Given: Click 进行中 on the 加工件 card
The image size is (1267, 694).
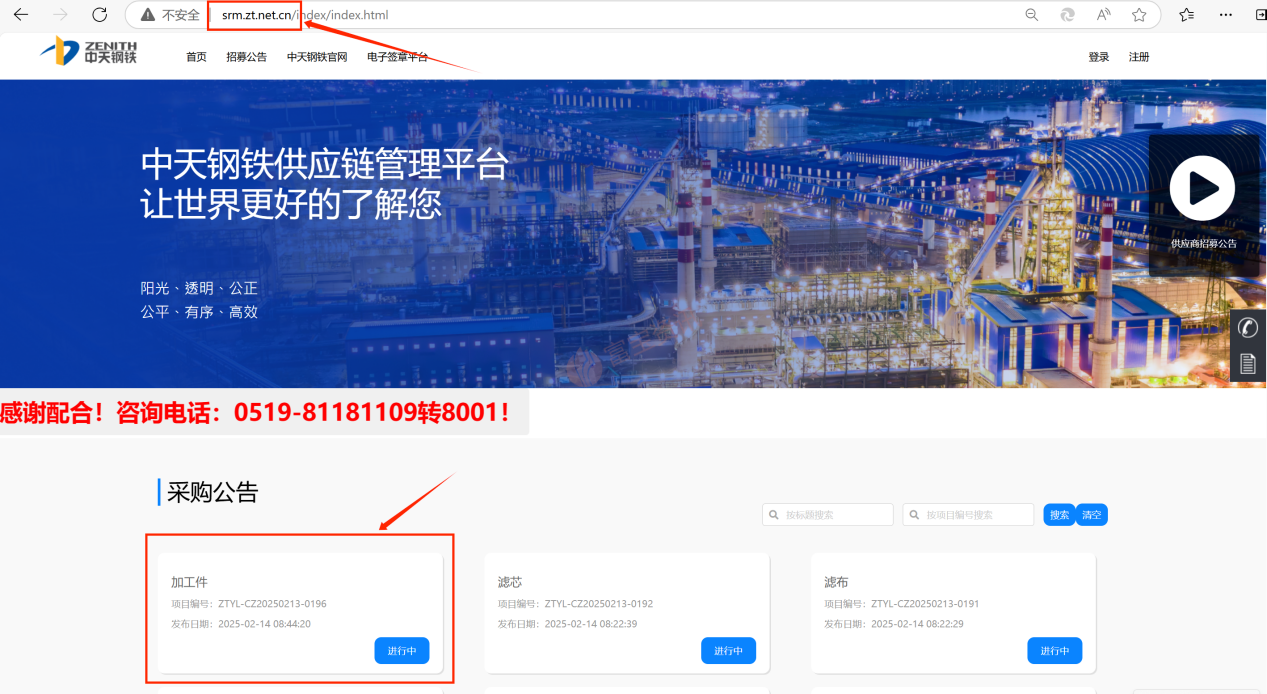Looking at the screenshot, I should (402, 650).
